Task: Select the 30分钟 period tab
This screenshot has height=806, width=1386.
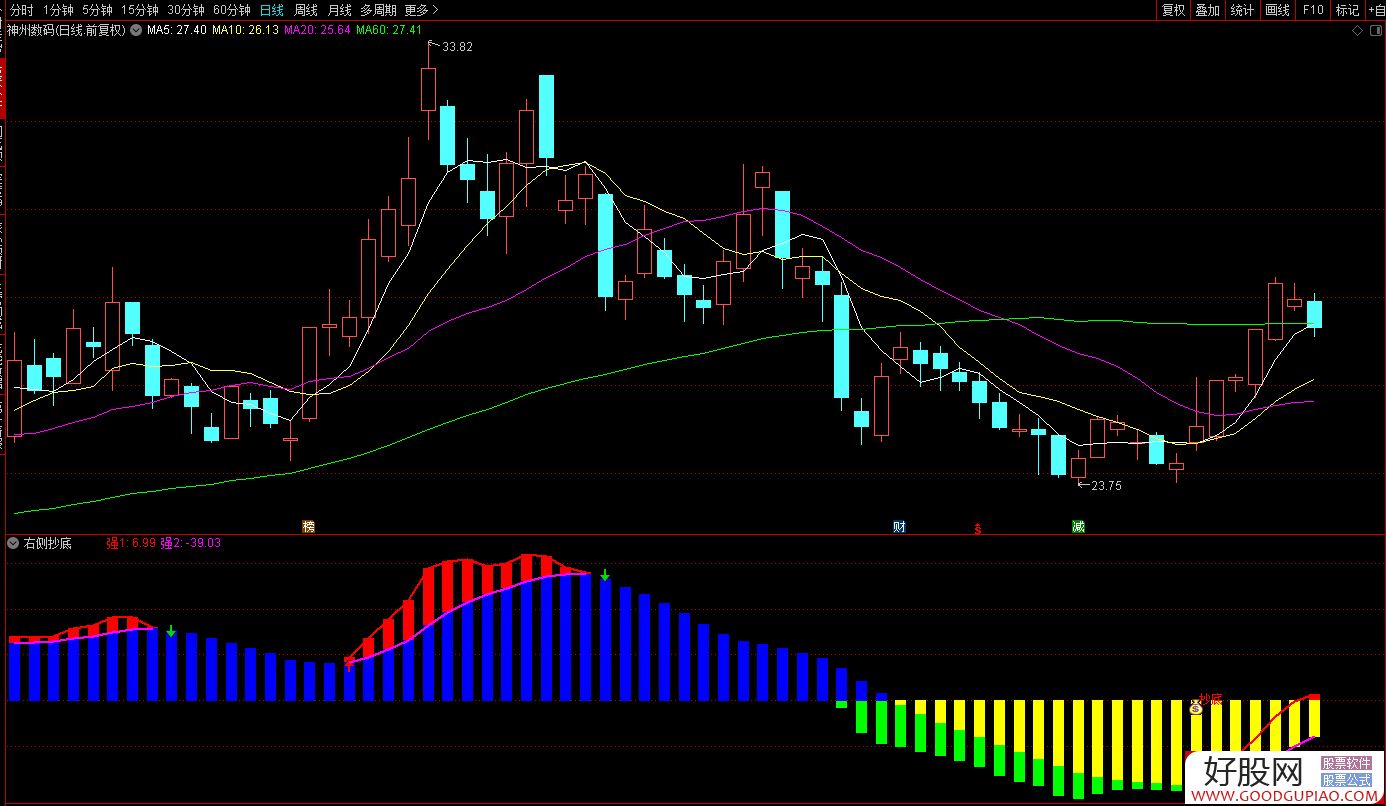Action: point(186,10)
